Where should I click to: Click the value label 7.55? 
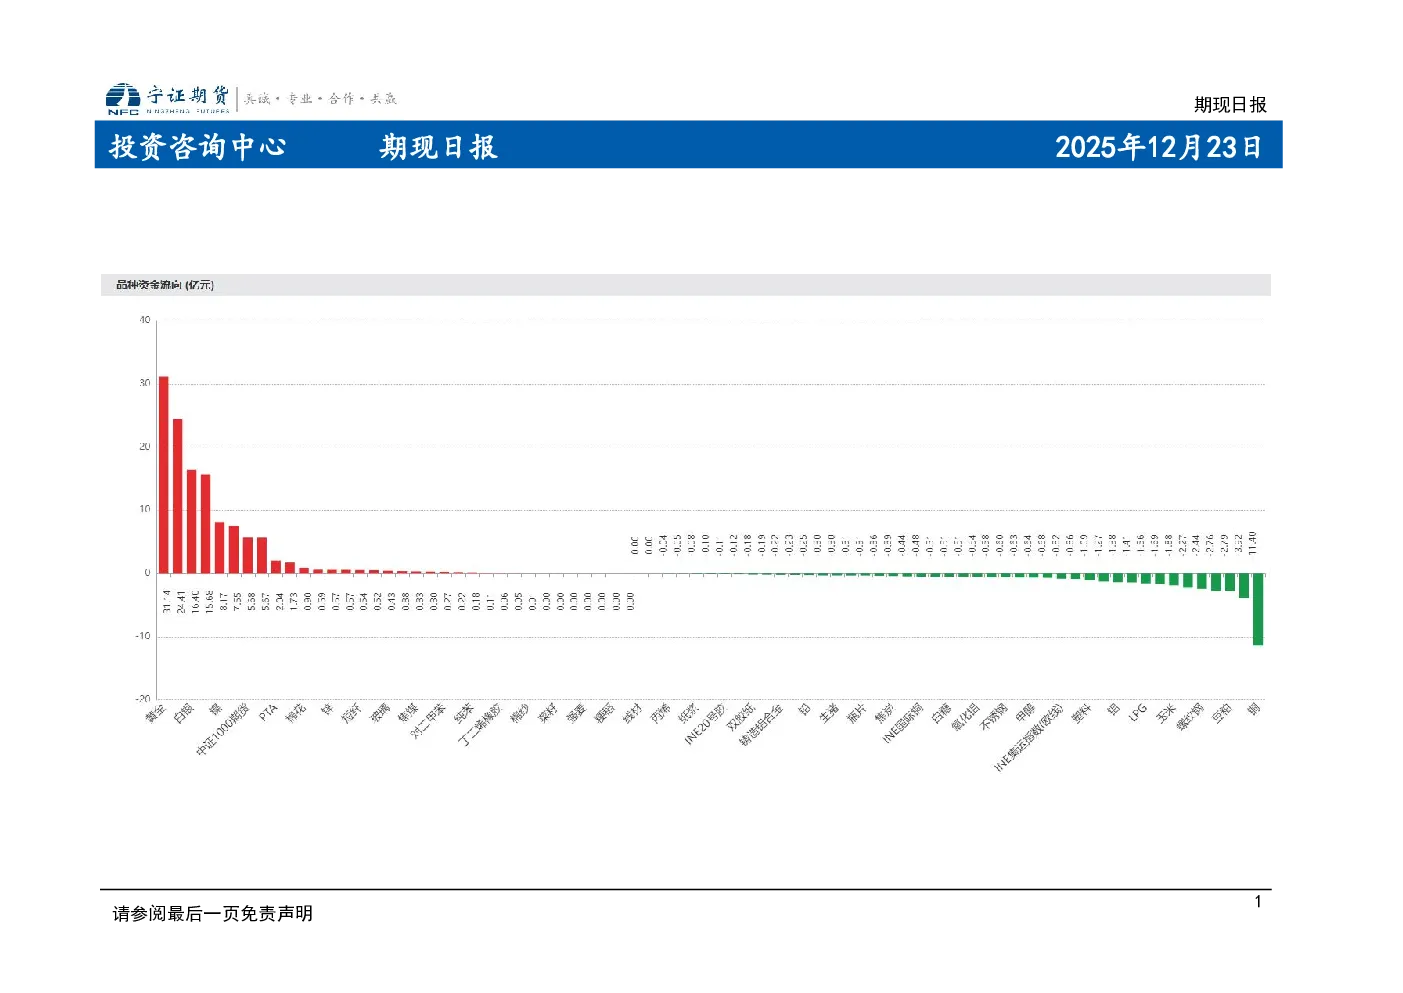[237, 601]
